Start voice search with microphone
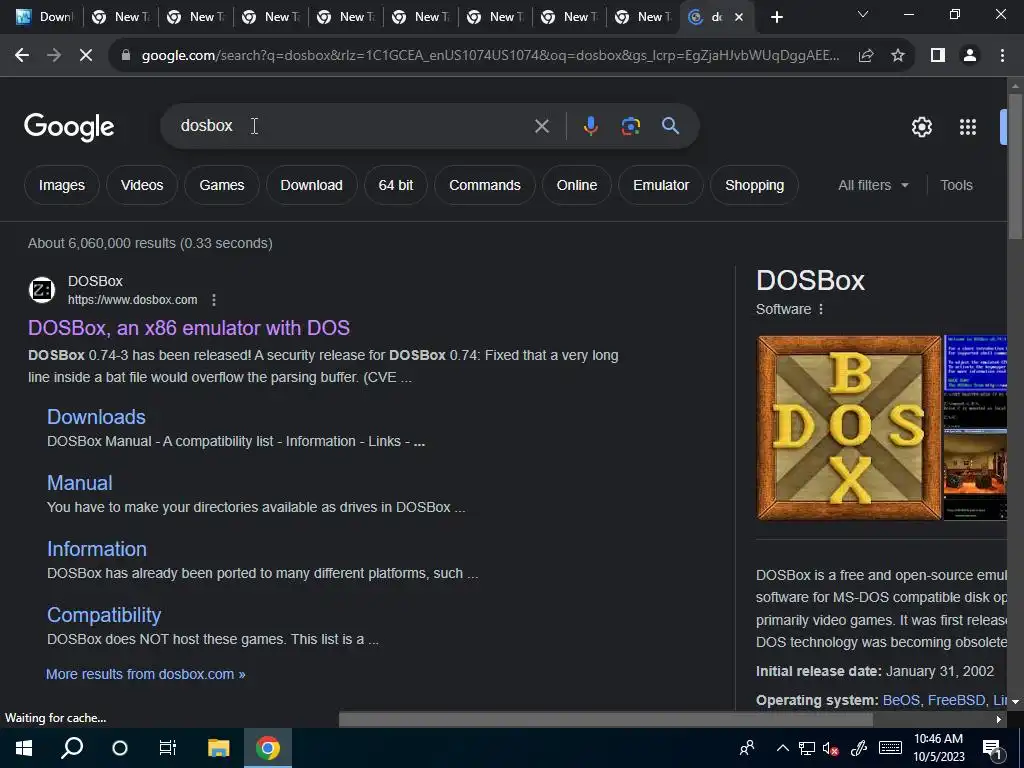The image size is (1024, 768). 590,126
